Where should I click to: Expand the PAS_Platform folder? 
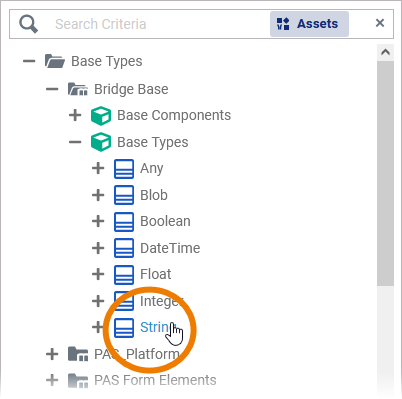click(x=52, y=354)
